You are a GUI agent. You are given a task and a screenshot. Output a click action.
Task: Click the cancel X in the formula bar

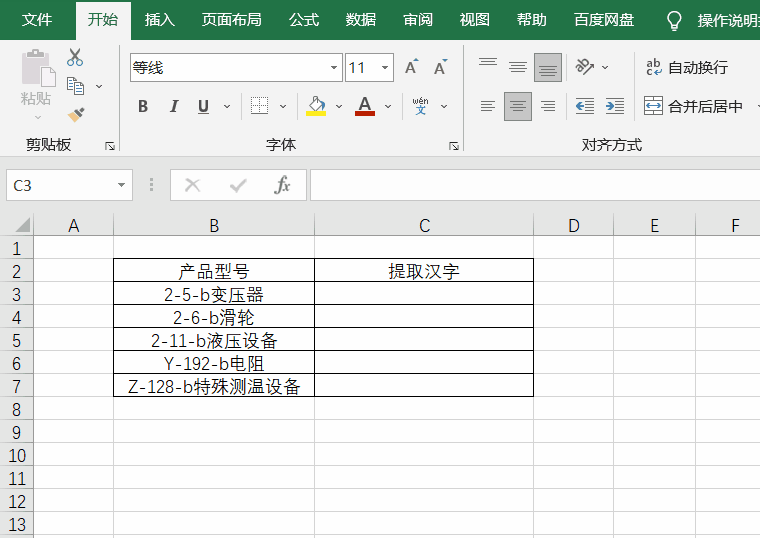click(x=192, y=185)
